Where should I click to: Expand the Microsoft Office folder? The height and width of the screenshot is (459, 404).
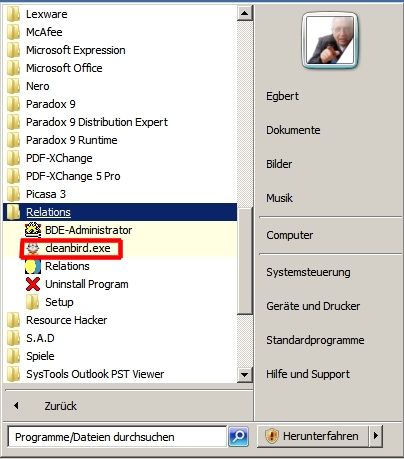pyautogui.click(x=64, y=68)
